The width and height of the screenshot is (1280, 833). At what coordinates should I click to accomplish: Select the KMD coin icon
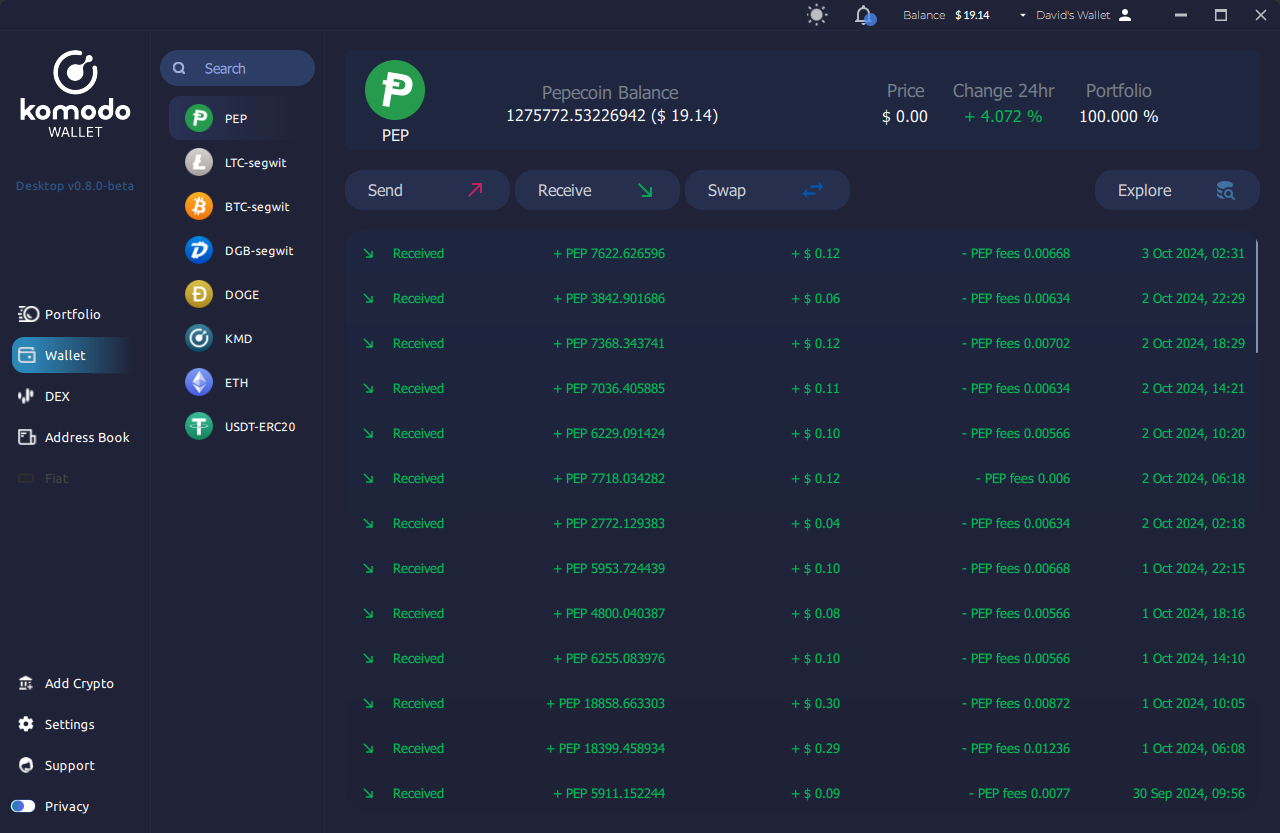pos(199,339)
